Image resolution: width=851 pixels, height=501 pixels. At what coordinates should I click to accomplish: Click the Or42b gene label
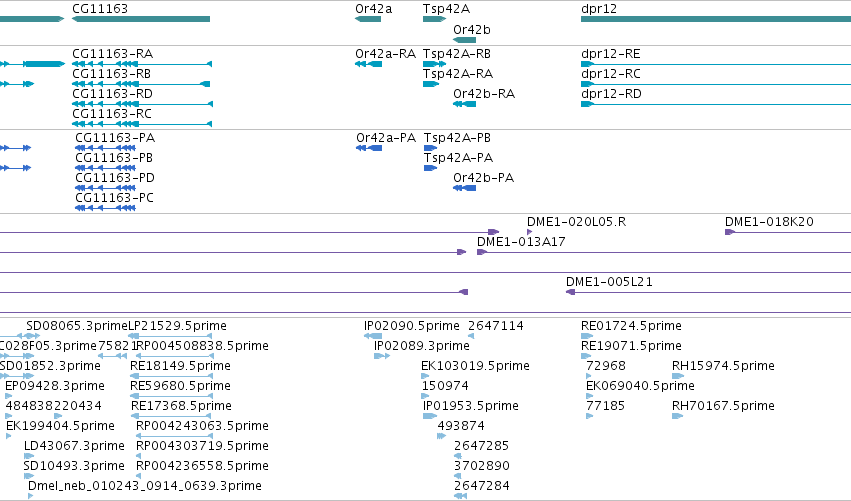pyautogui.click(x=472, y=30)
